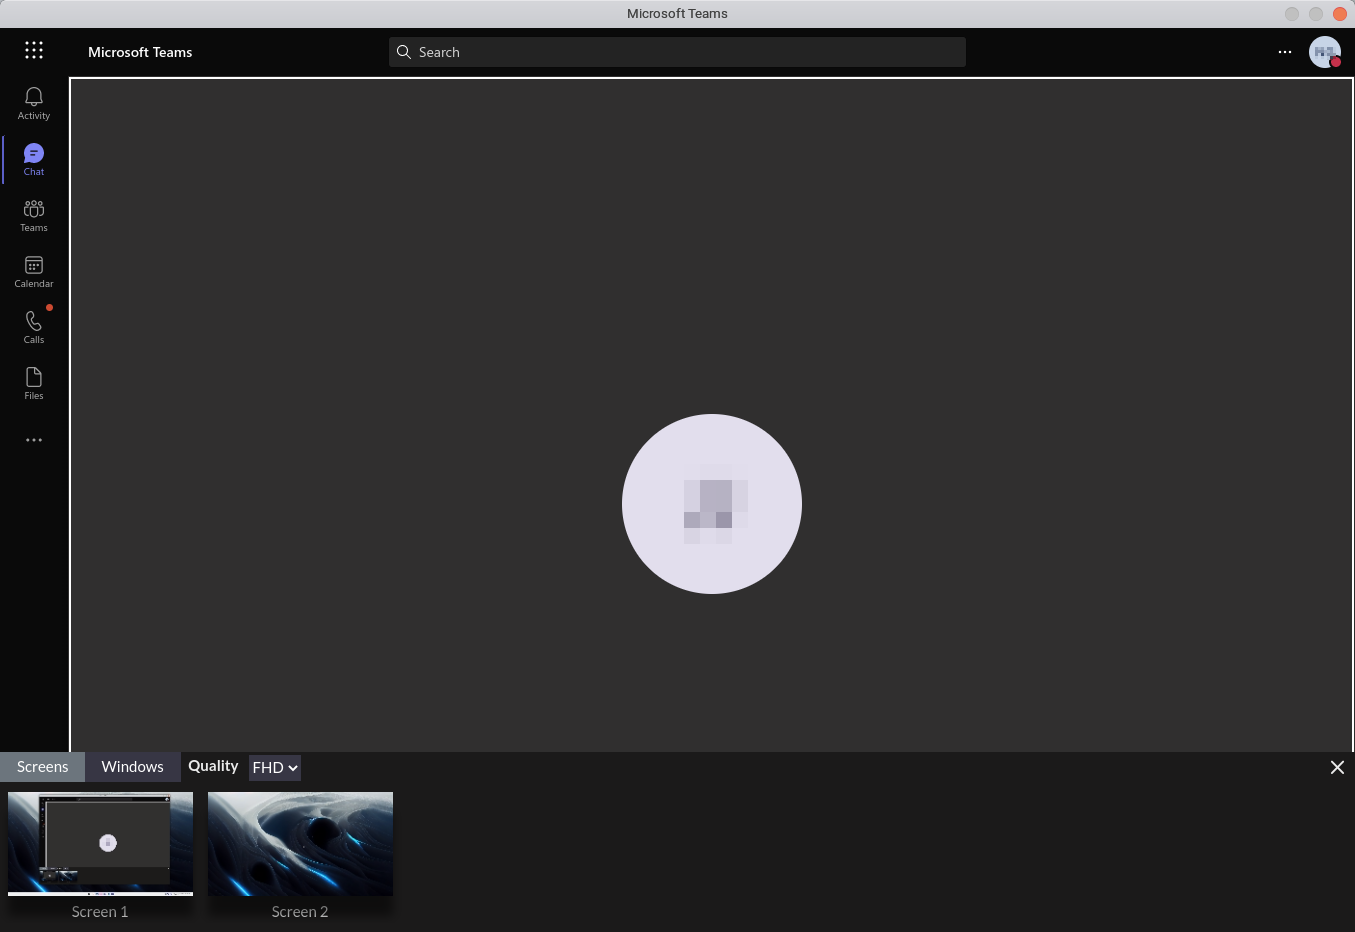Click the search magnifier icon
This screenshot has height=932, width=1355.
point(404,52)
